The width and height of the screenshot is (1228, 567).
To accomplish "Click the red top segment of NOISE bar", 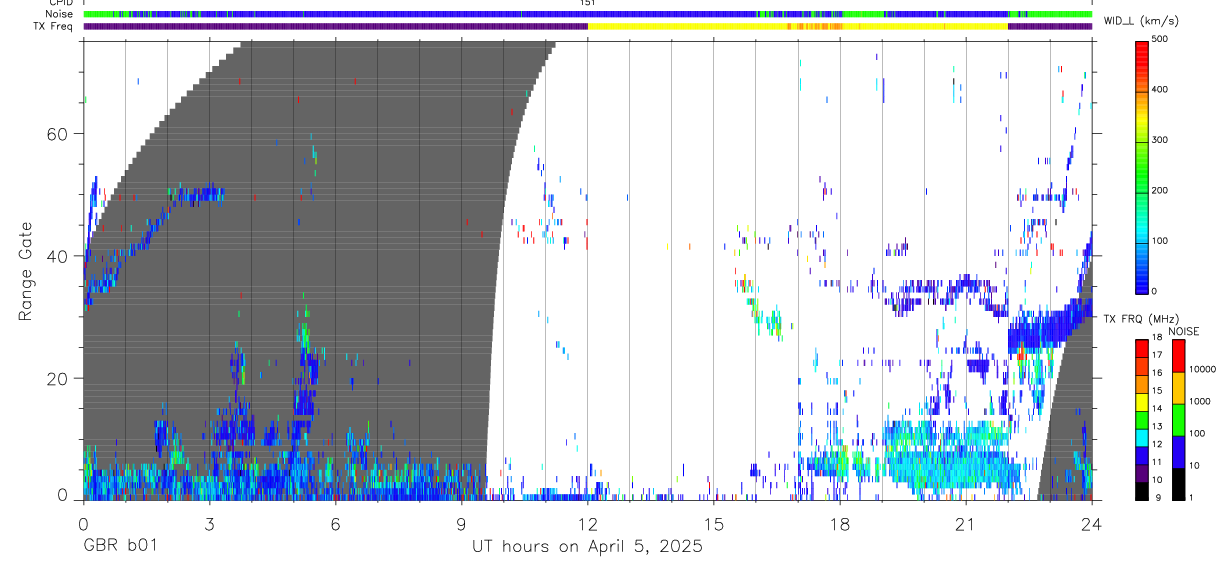I will click(x=1178, y=355).
